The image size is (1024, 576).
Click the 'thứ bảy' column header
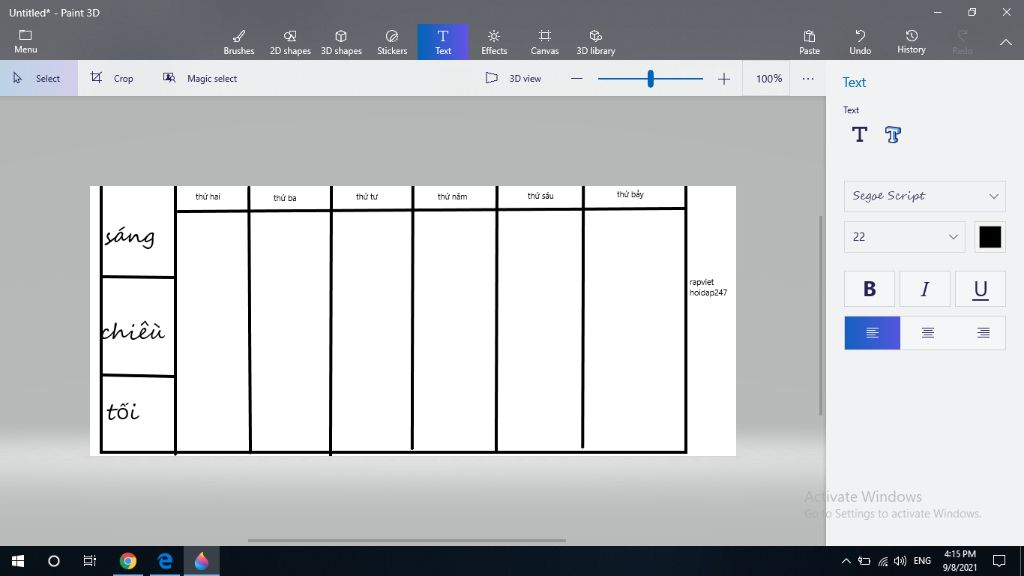[630, 195]
